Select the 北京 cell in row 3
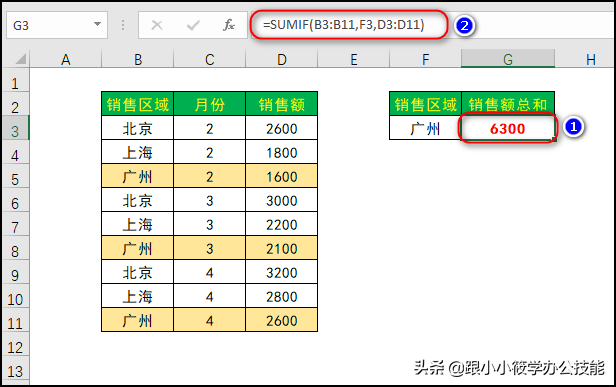 coord(138,128)
